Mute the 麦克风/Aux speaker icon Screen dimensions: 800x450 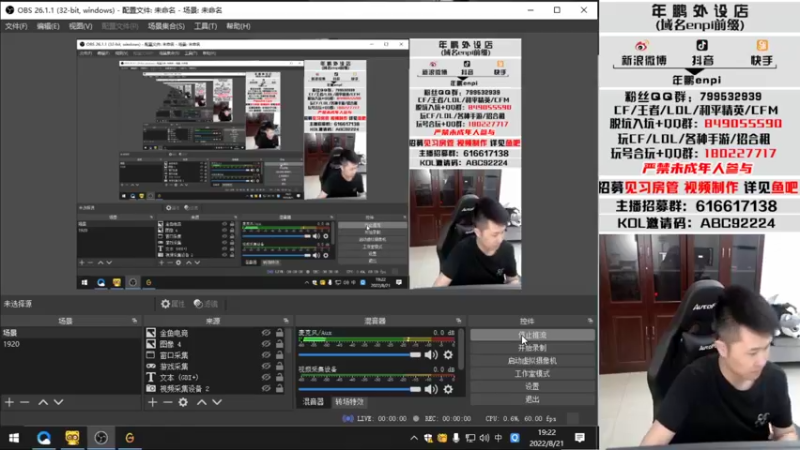431,355
